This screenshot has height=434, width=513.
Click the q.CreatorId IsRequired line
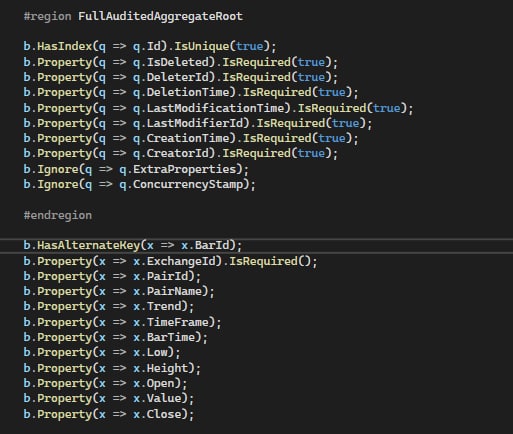181,153
